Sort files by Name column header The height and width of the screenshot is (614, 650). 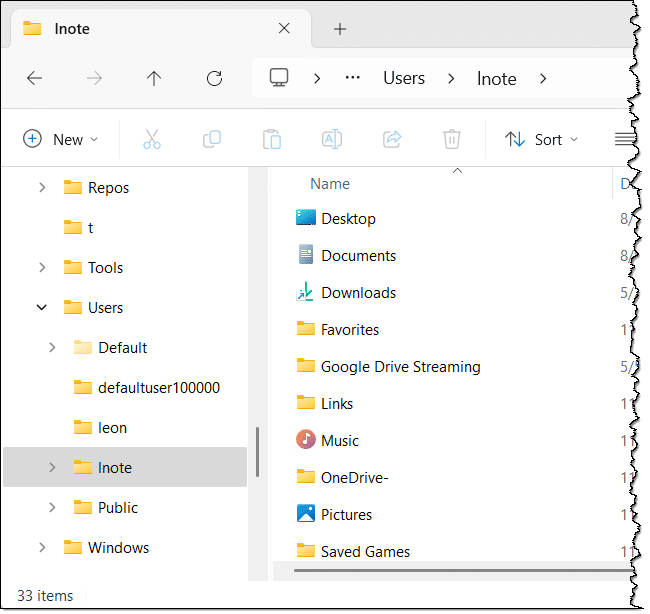330,184
